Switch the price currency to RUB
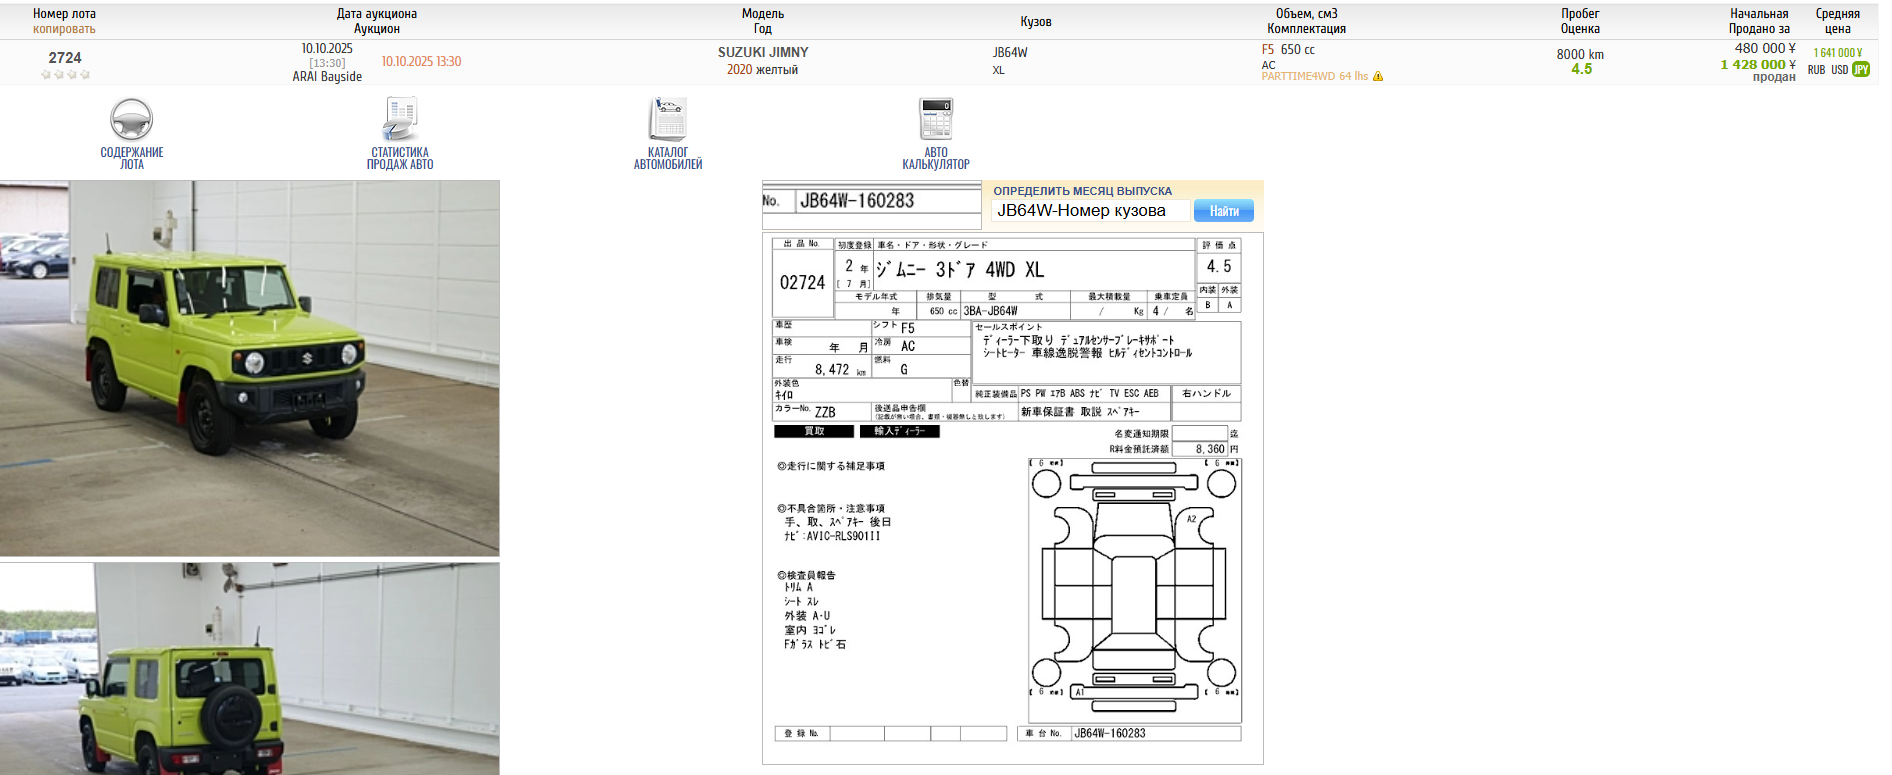 (1816, 70)
